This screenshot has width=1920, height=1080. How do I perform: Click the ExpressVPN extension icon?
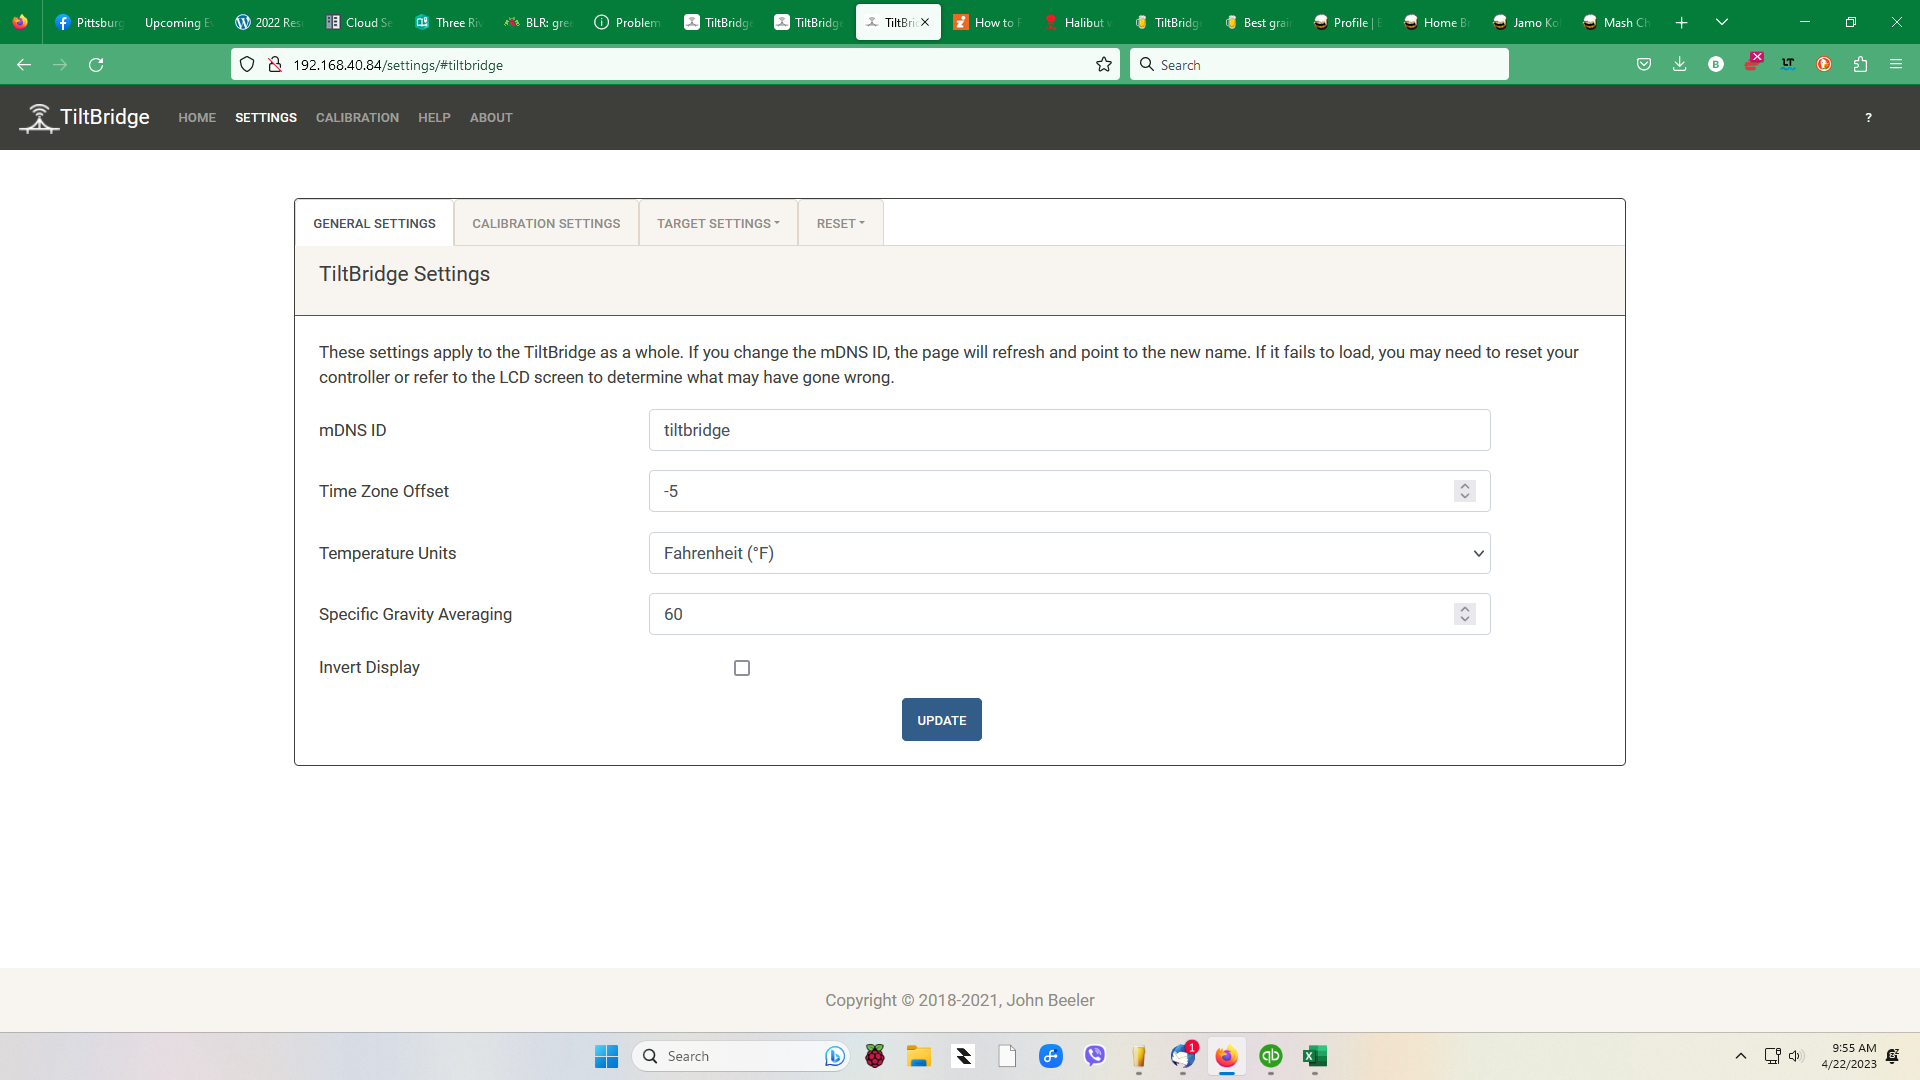pyautogui.click(x=1753, y=63)
